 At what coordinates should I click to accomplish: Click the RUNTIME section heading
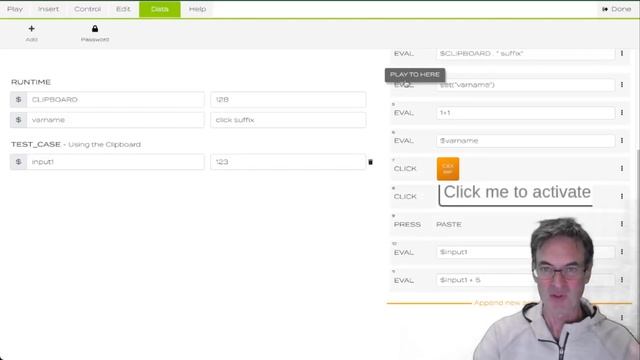(x=31, y=82)
